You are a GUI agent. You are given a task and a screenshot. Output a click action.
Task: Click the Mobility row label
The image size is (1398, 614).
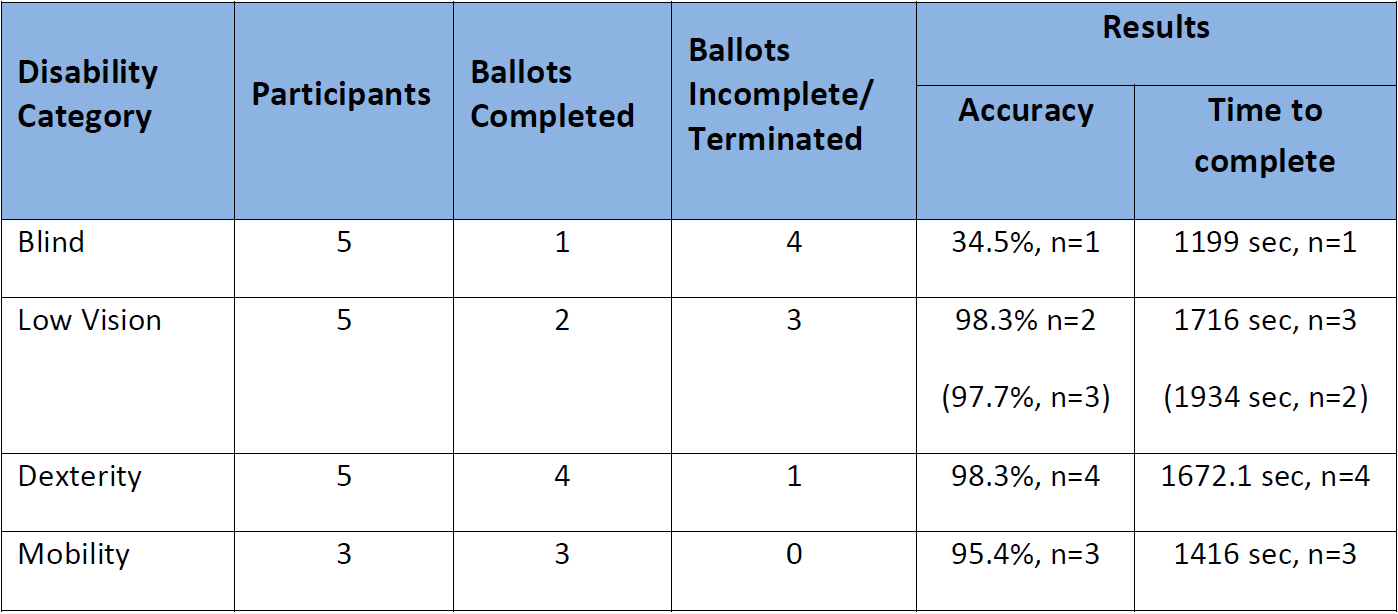click(x=74, y=555)
